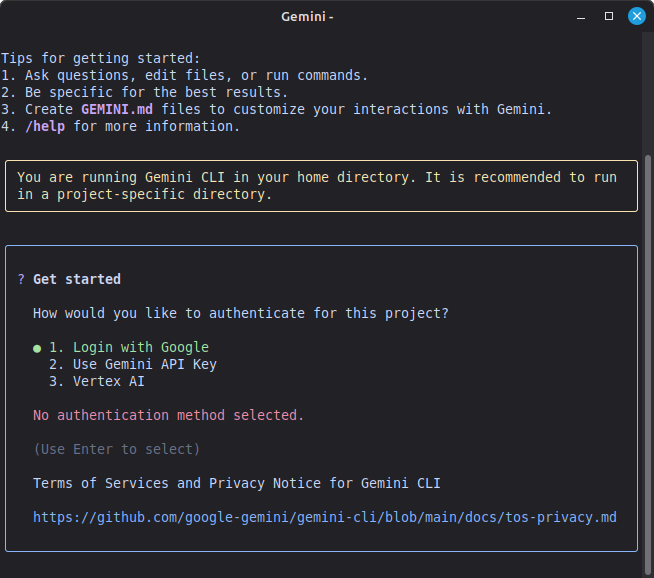The width and height of the screenshot is (654, 578).
Task: Click the question mark beside Get started
Action: coord(21,279)
